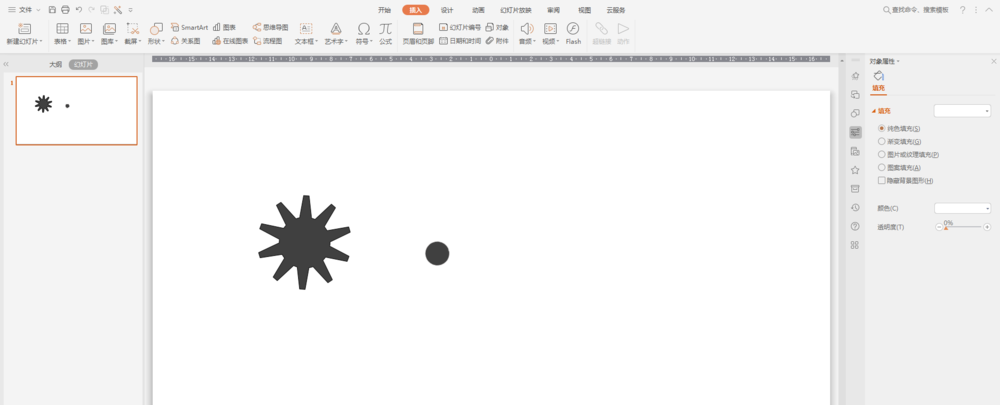Click the 公式 pi formula icon
The width and height of the screenshot is (1000, 405).
point(385,29)
